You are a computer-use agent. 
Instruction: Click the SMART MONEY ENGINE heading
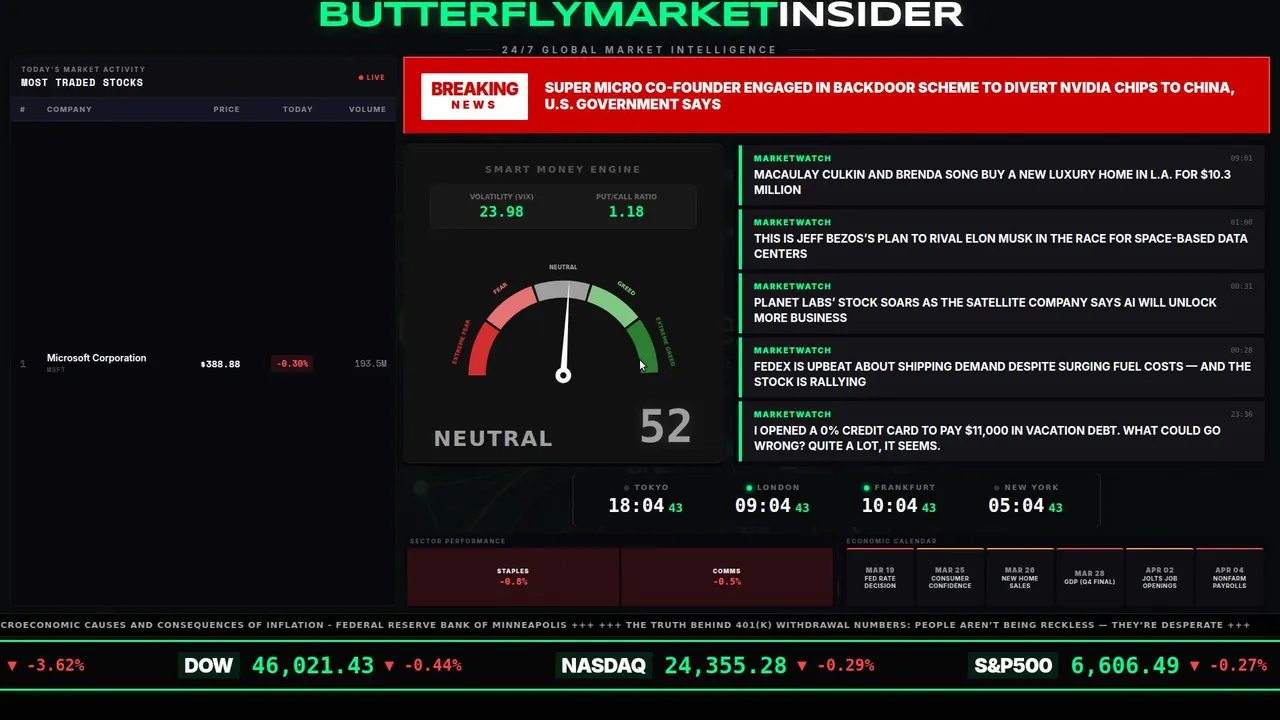pos(563,170)
